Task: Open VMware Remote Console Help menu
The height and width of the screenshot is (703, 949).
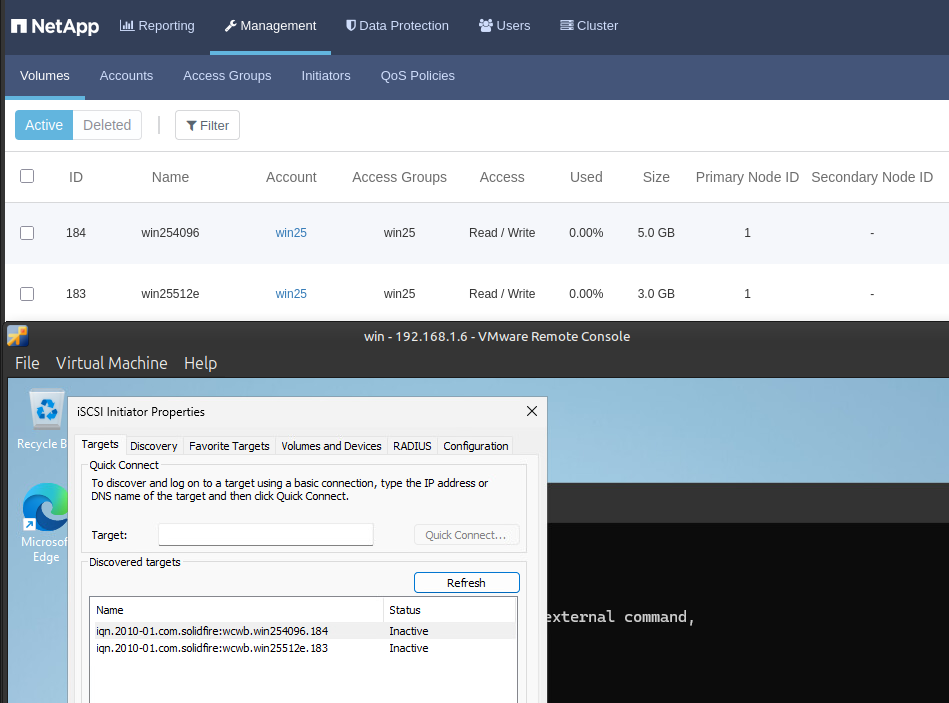Action: pos(200,363)
